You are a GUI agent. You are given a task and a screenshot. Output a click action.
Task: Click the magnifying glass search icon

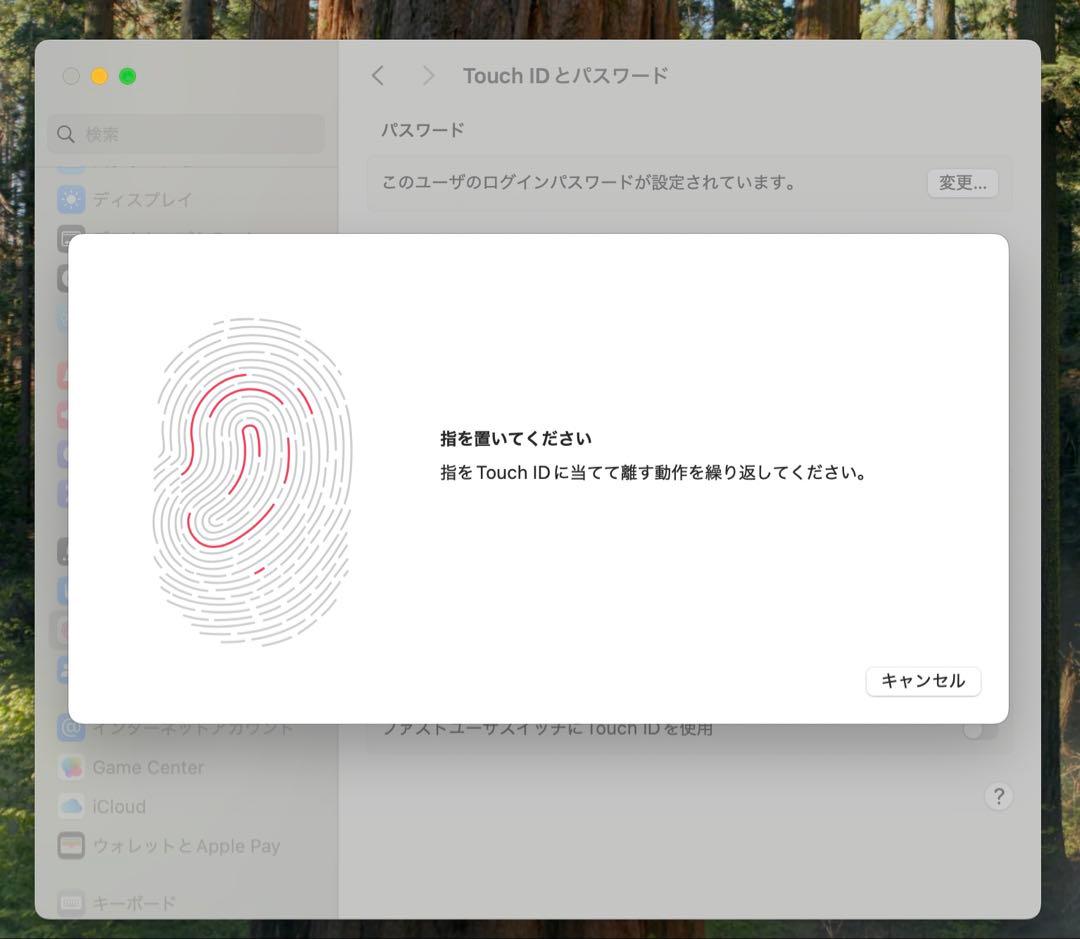click(x=66, y=134)
